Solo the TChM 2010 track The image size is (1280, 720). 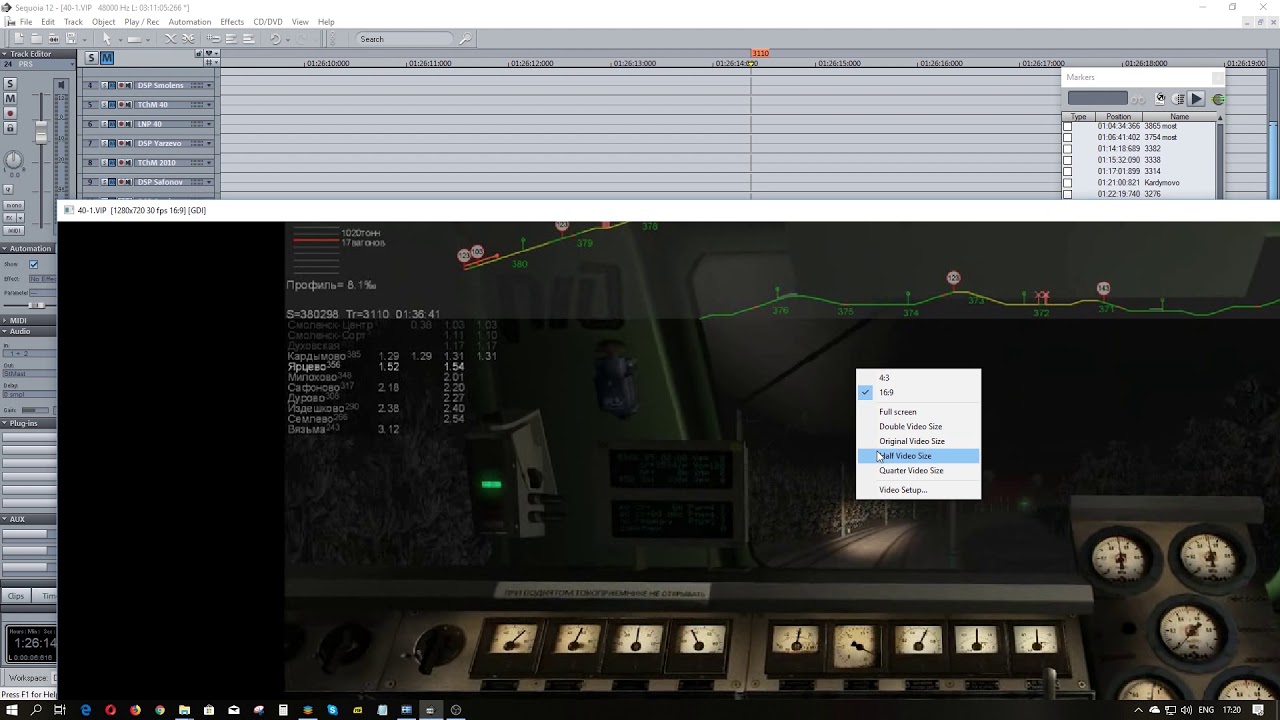[104, 163]
